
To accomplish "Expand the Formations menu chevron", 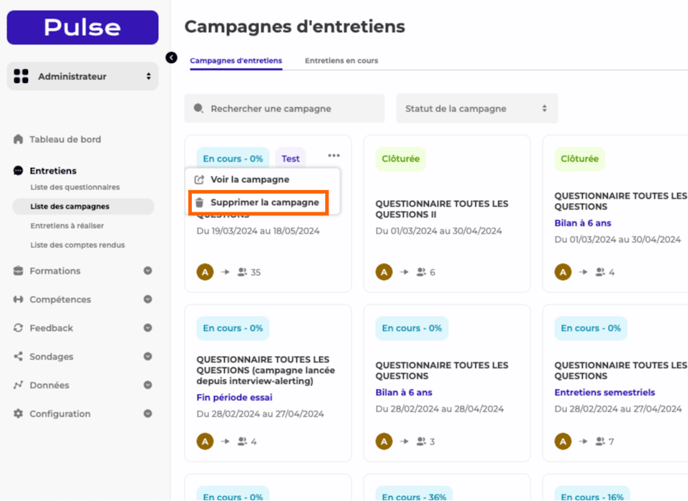I will (x=148, y=271).
